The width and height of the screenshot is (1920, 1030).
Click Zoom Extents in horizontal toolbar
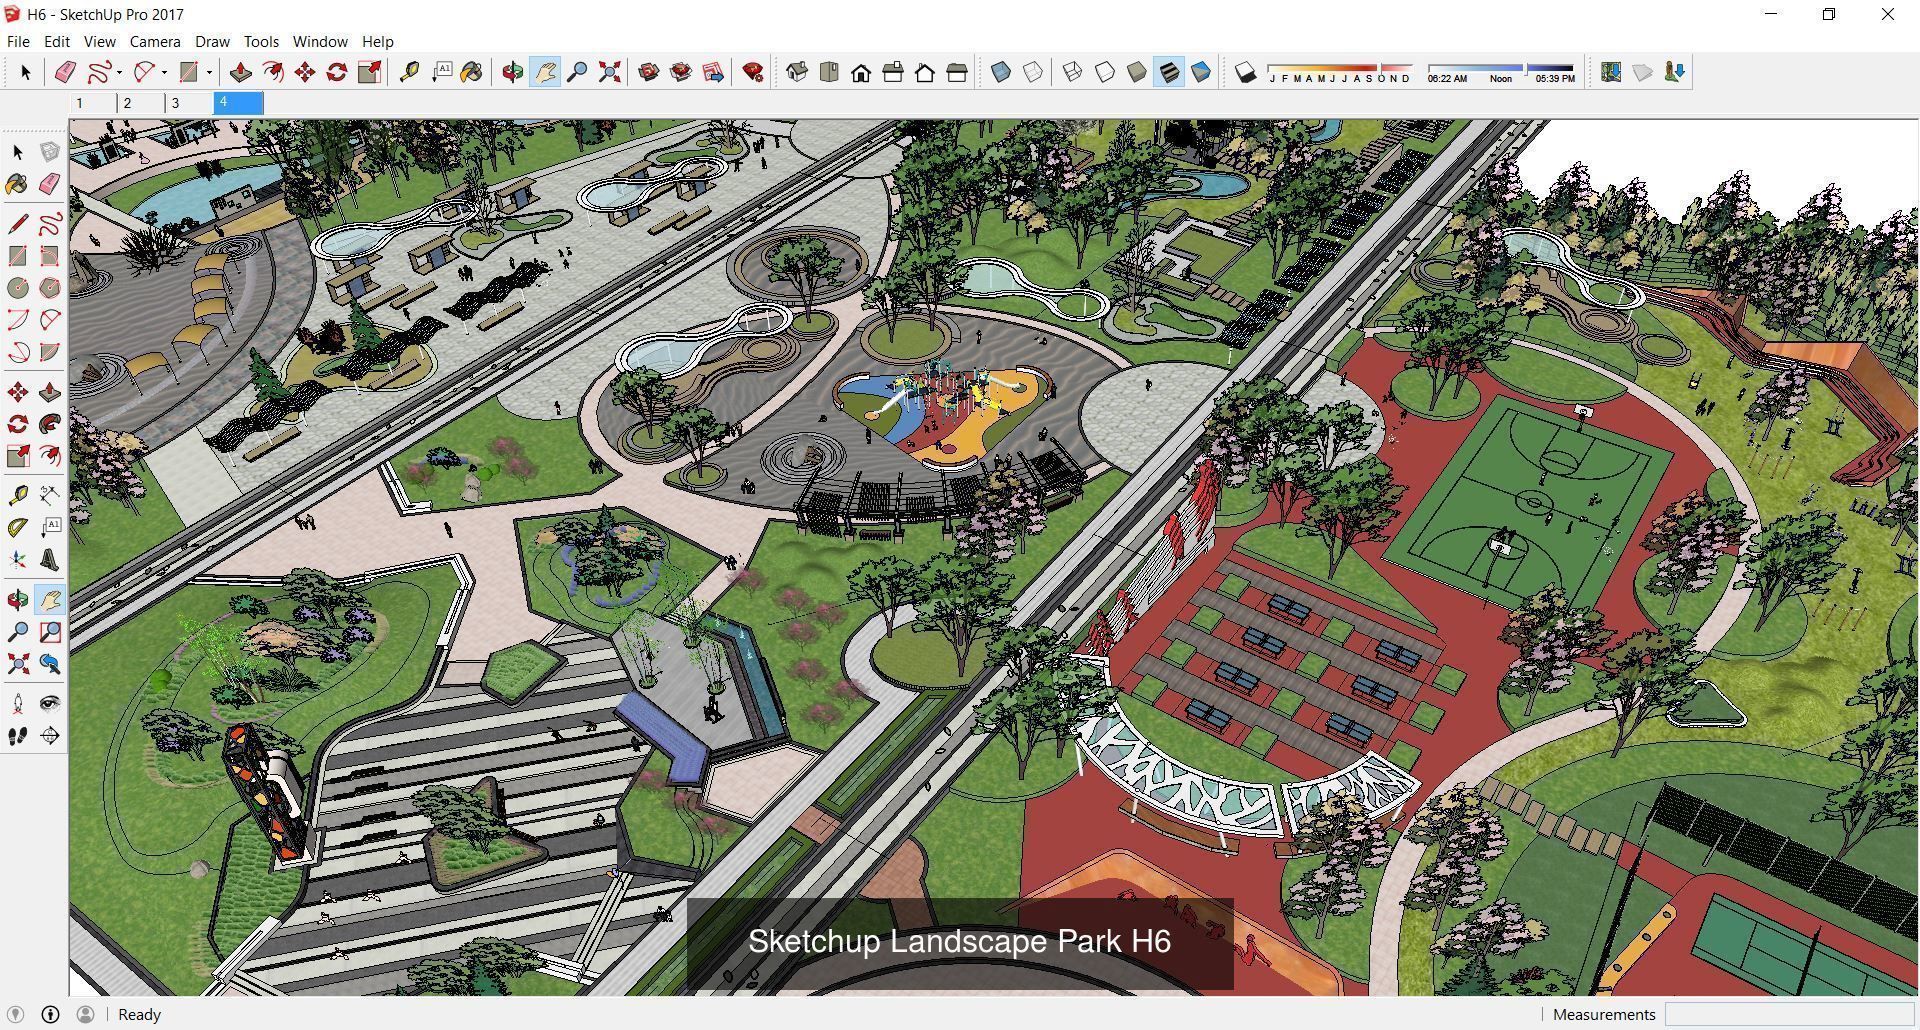coord(609,72)
